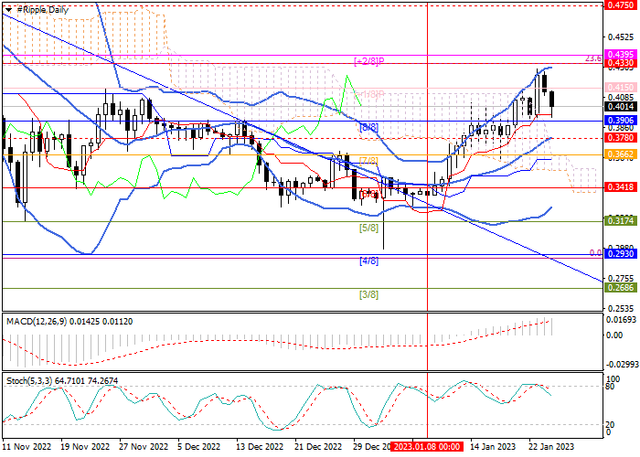Viewport: 640px width, 457px height.
Task: Select the 0.4395 magenta price label
Action: pyautogui.click(x=622, y=53)
